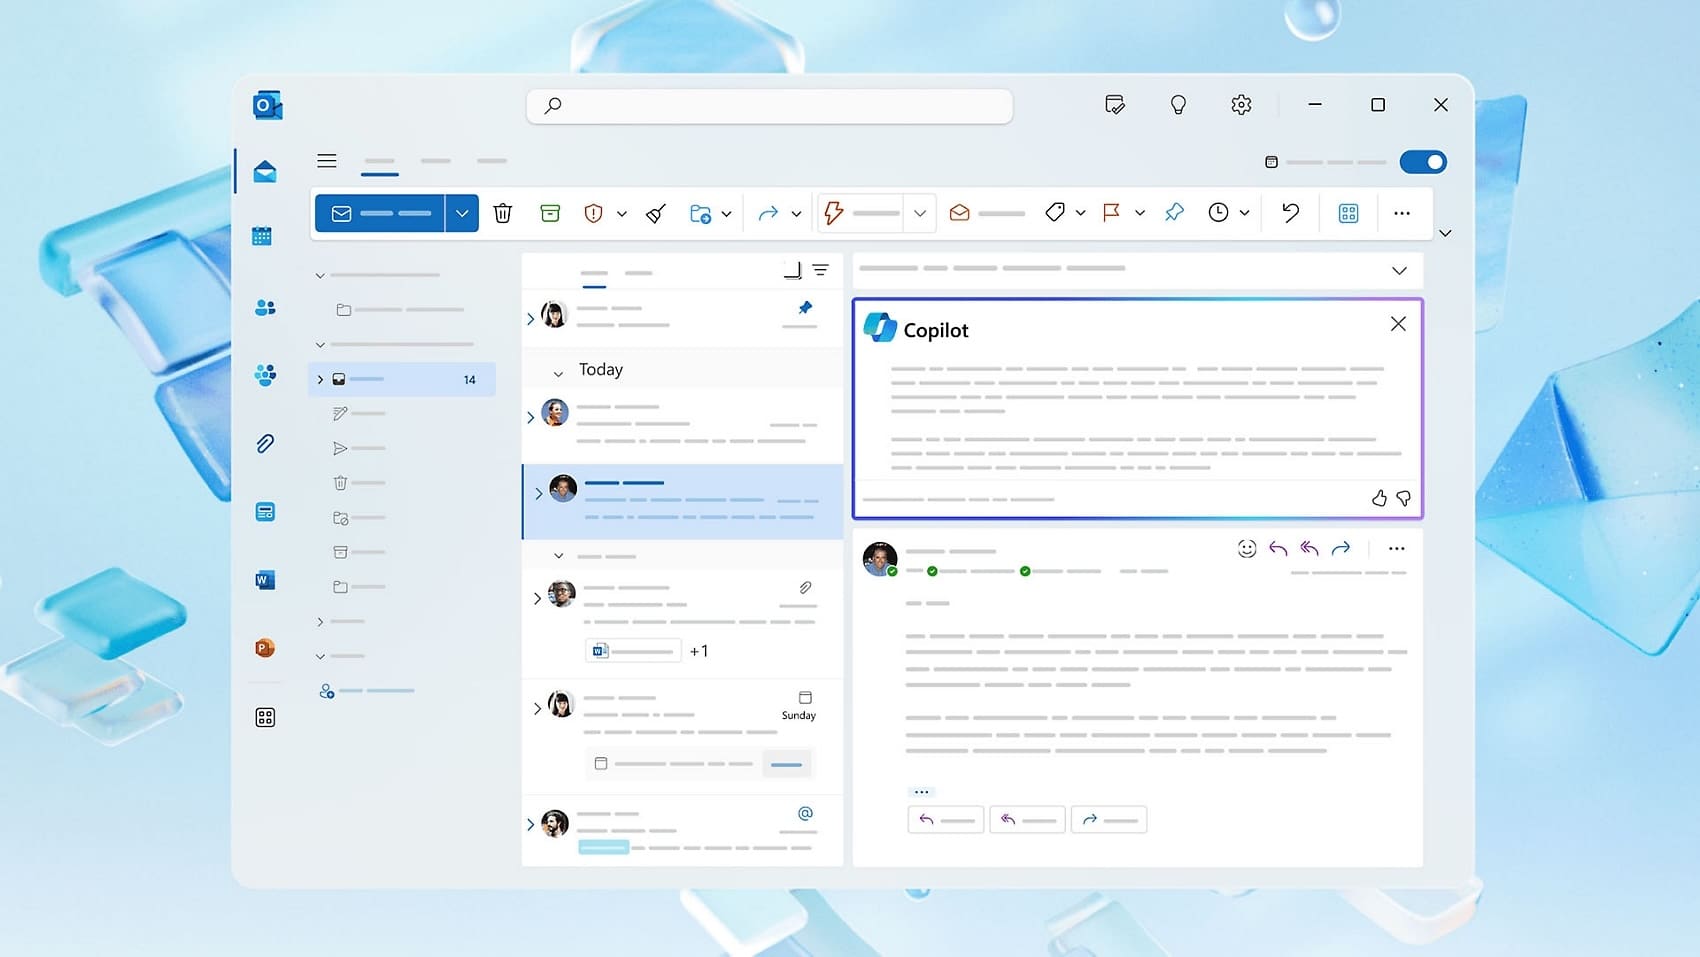Pin the email using the pin toolbar icon

click(1173, 213)
